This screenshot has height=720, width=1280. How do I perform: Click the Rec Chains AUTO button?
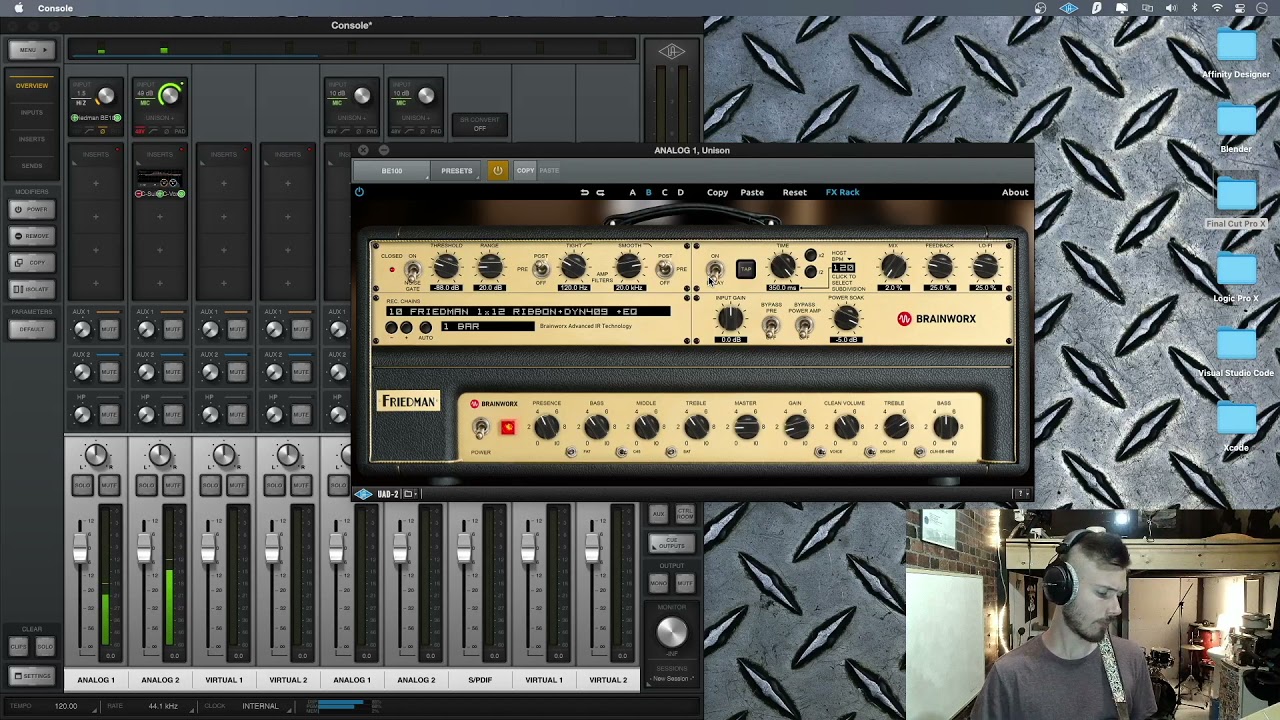pyautogui.click(x=425, y=328)
